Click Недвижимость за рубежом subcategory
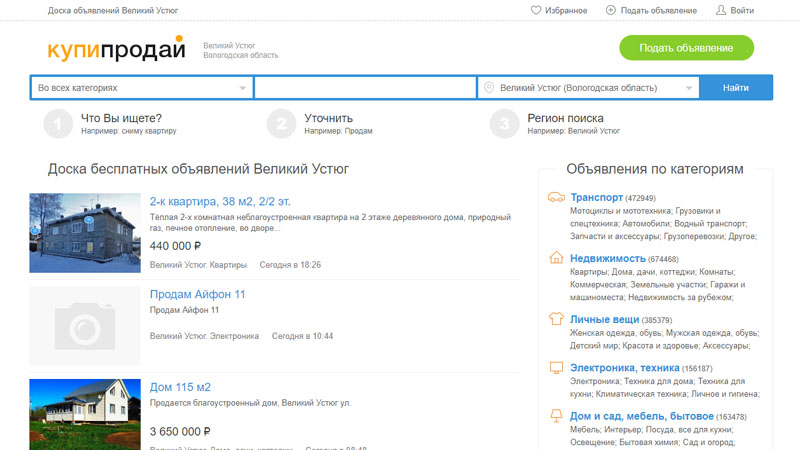 (680, 297)
